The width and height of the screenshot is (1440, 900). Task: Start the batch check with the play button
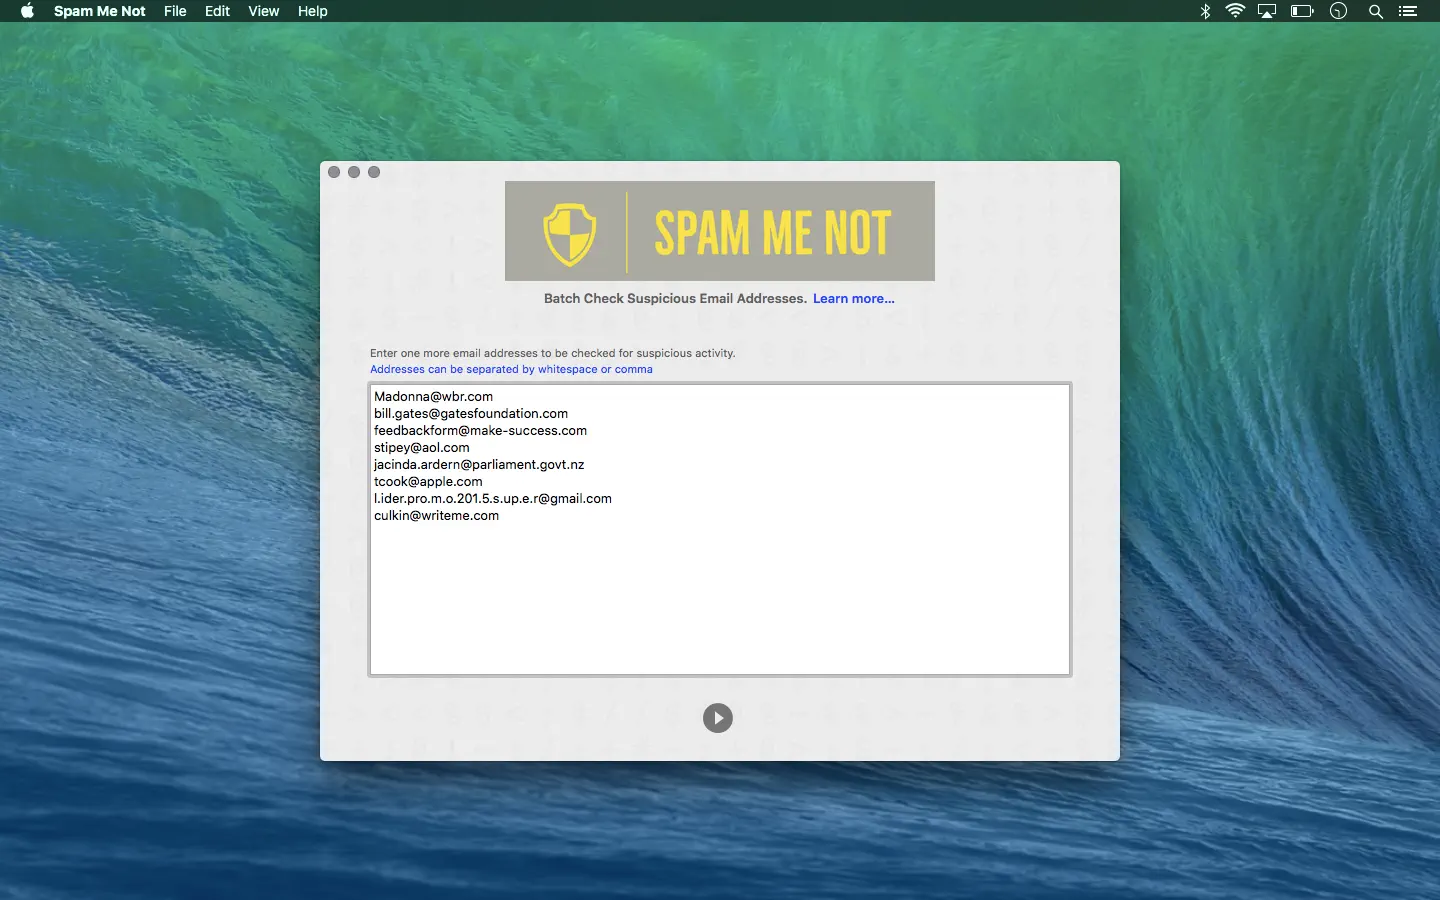718,718
